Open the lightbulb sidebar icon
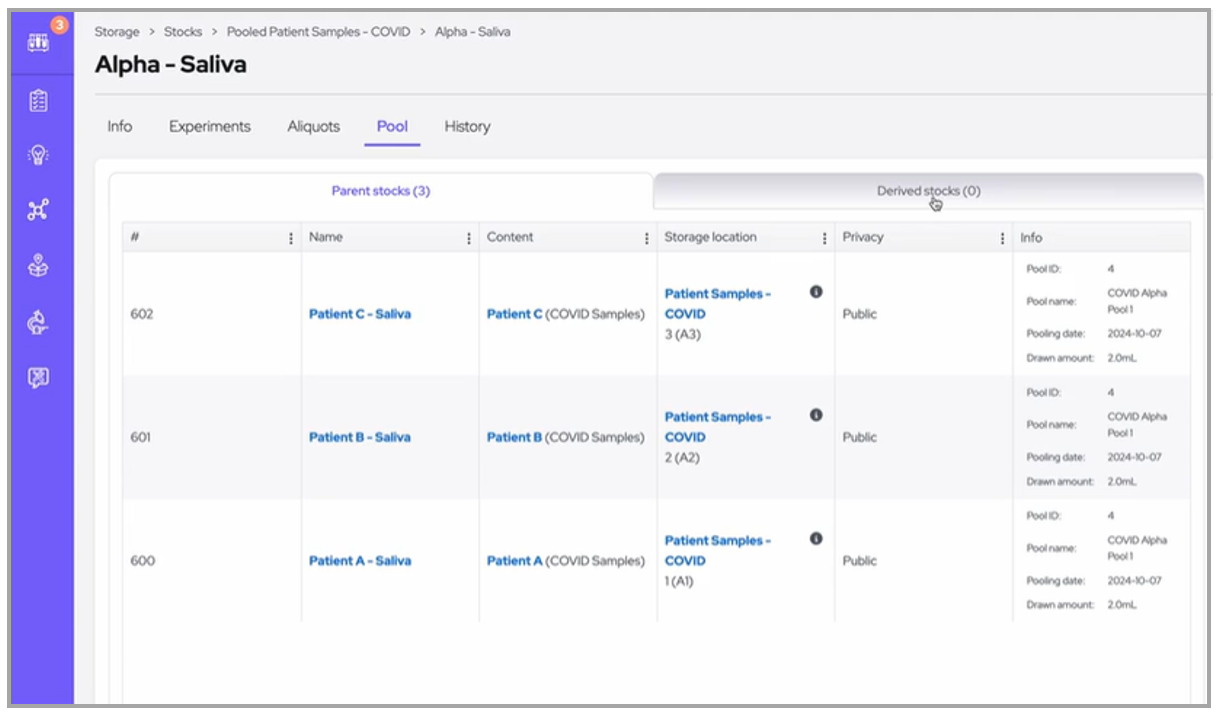This screenshot has height=712, width=1217. (38, 156)
